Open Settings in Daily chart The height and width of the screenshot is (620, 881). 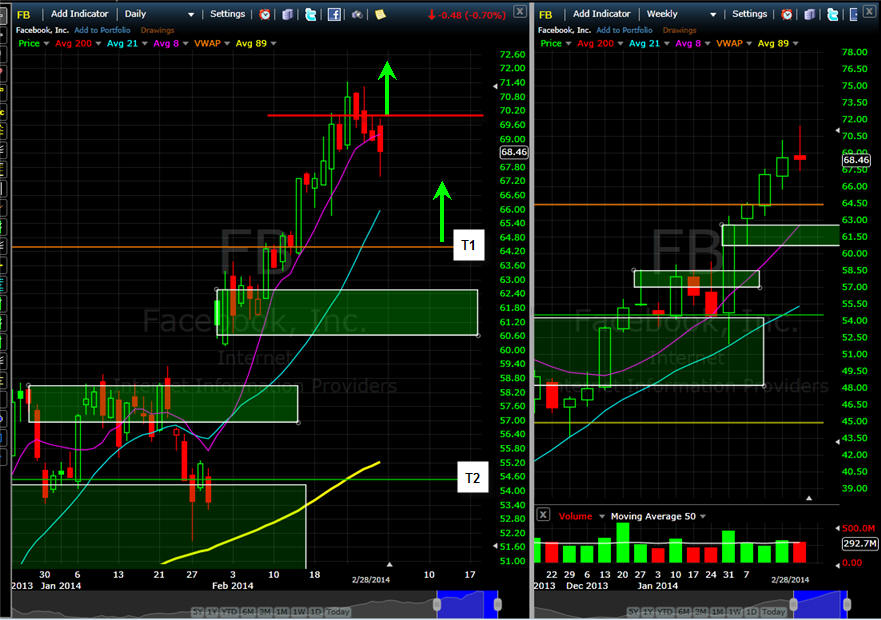227,13
